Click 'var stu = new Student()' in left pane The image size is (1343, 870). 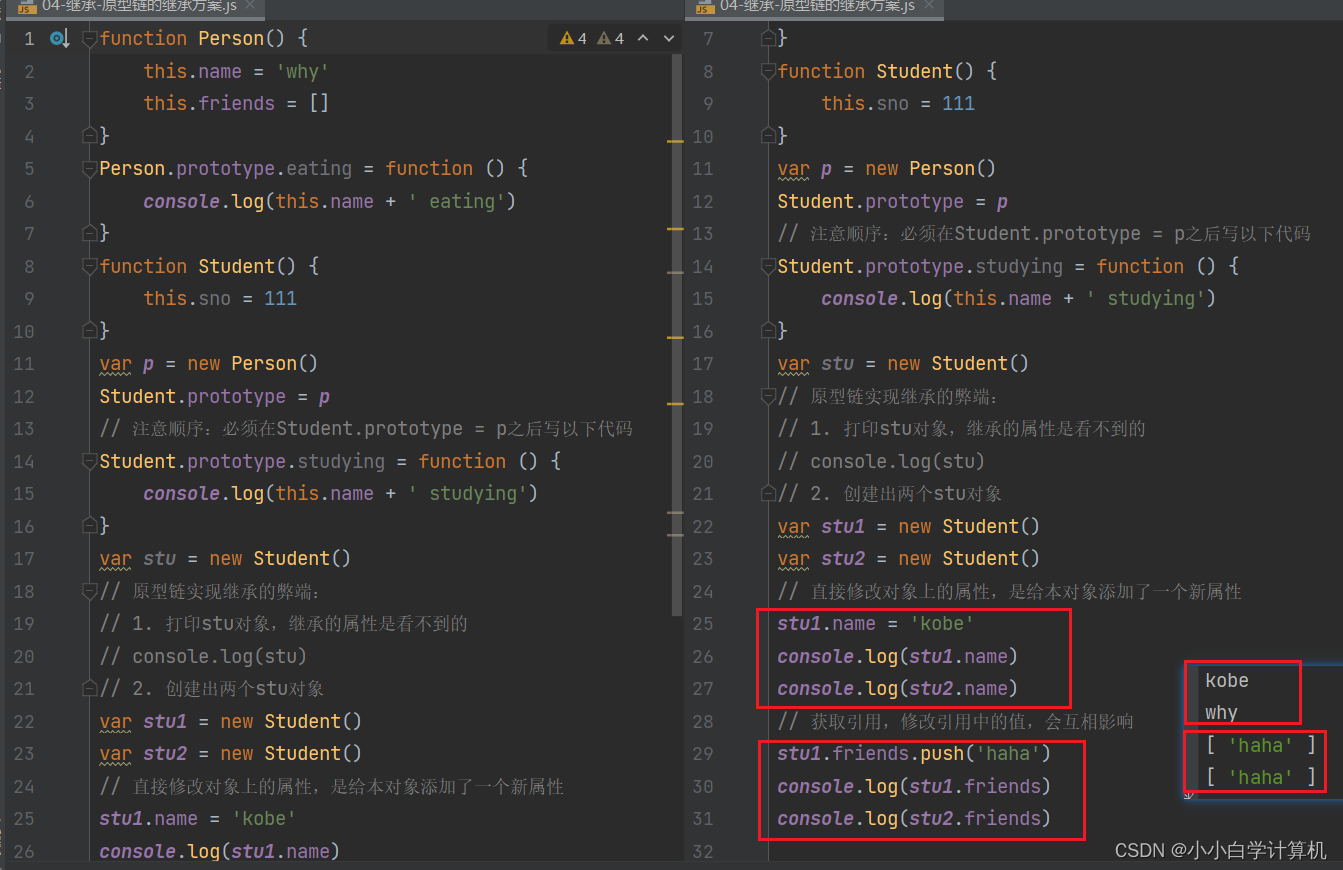pos(225,558)
